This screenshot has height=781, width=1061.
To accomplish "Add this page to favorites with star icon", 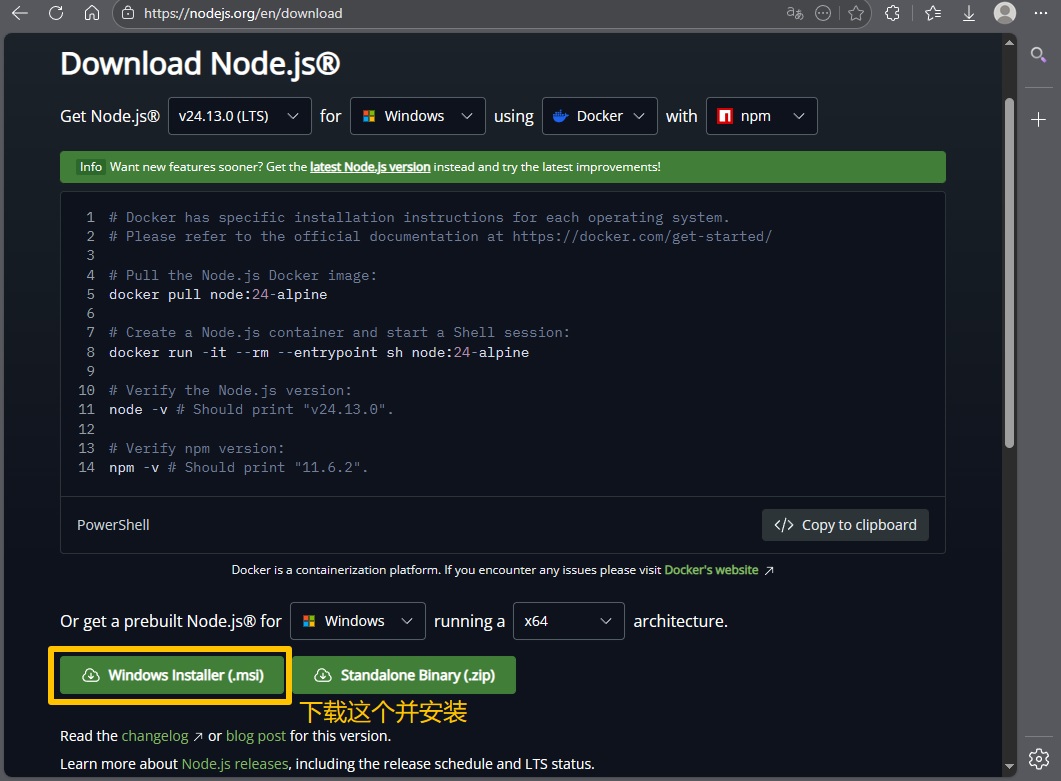I will click(856, 13).
